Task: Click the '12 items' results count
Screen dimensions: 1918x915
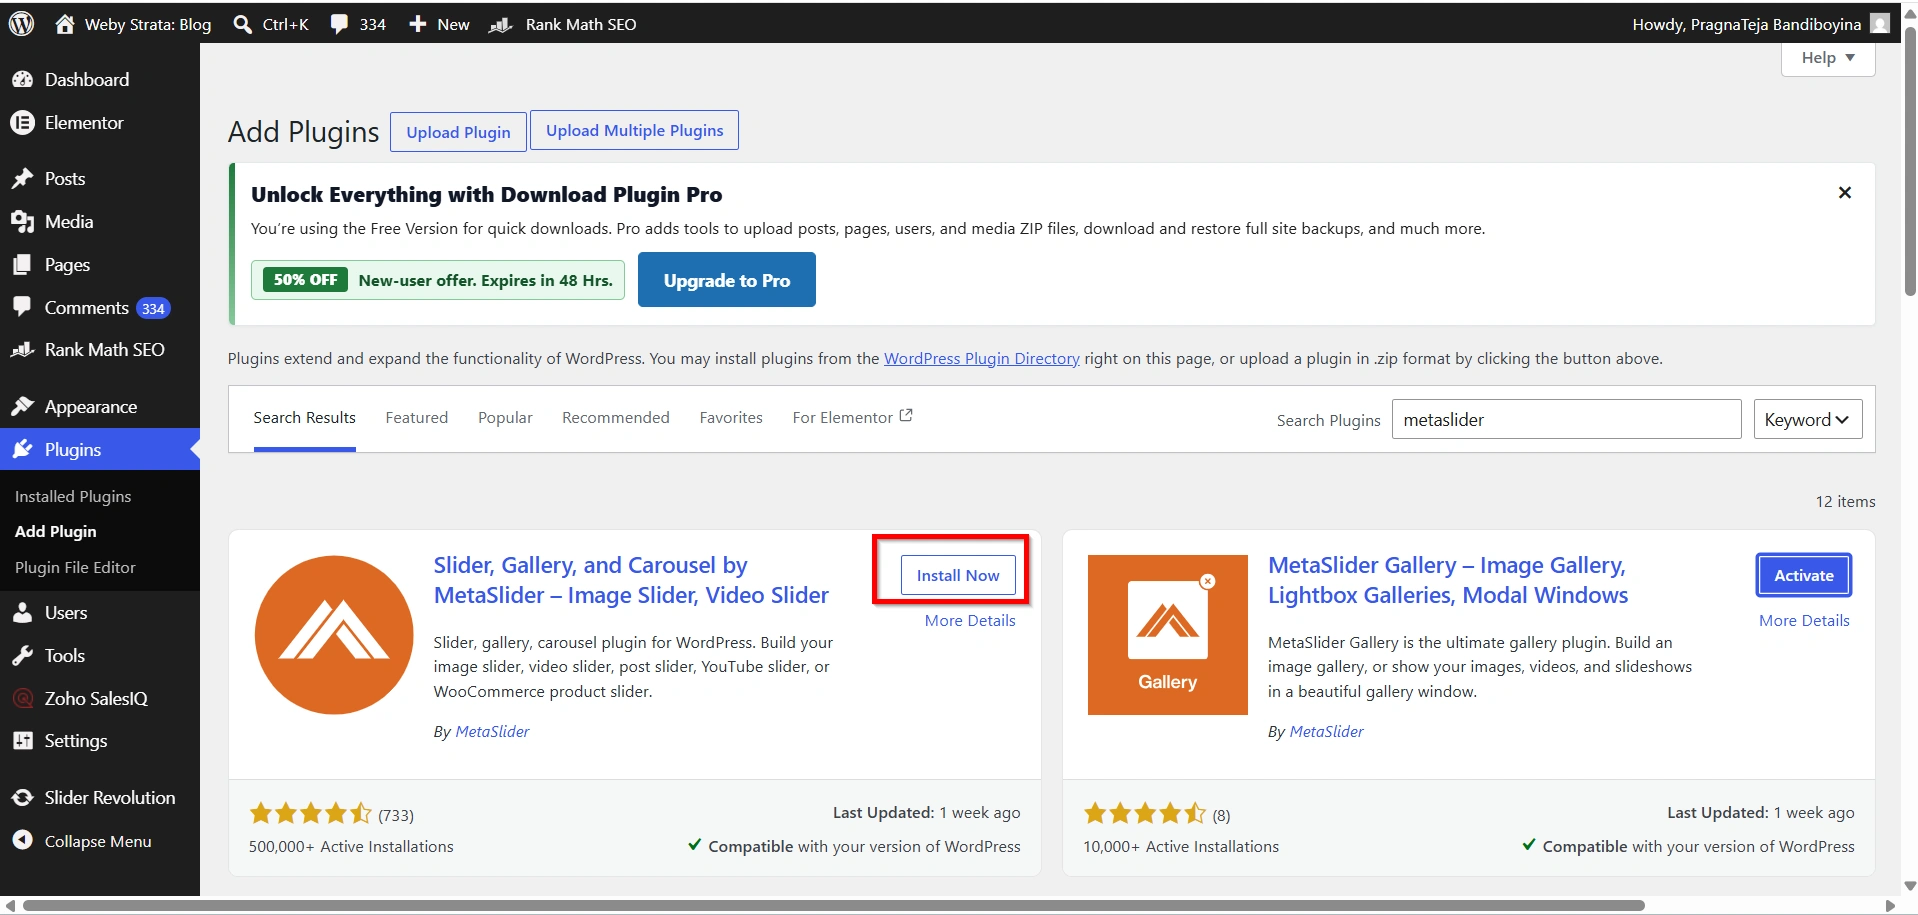Action: (1845, 501)
